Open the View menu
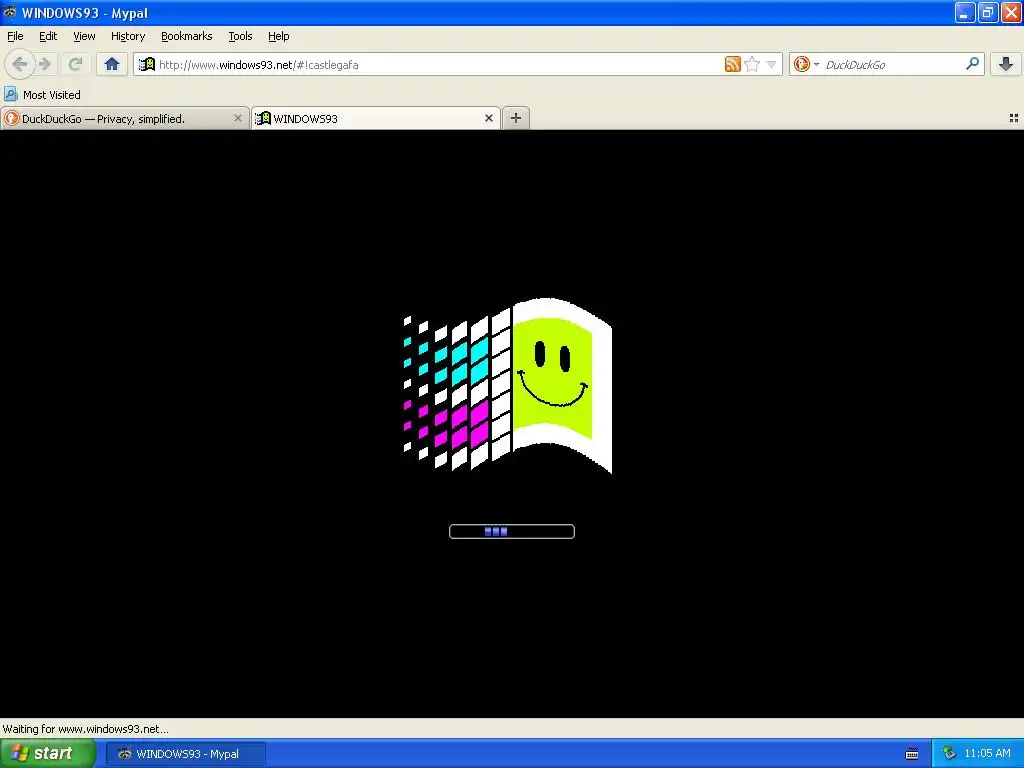 click(84, 36)
